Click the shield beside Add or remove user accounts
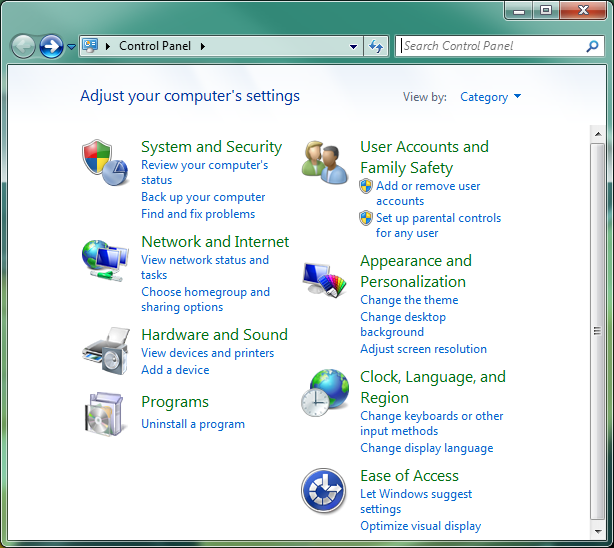 pos(366,186)
